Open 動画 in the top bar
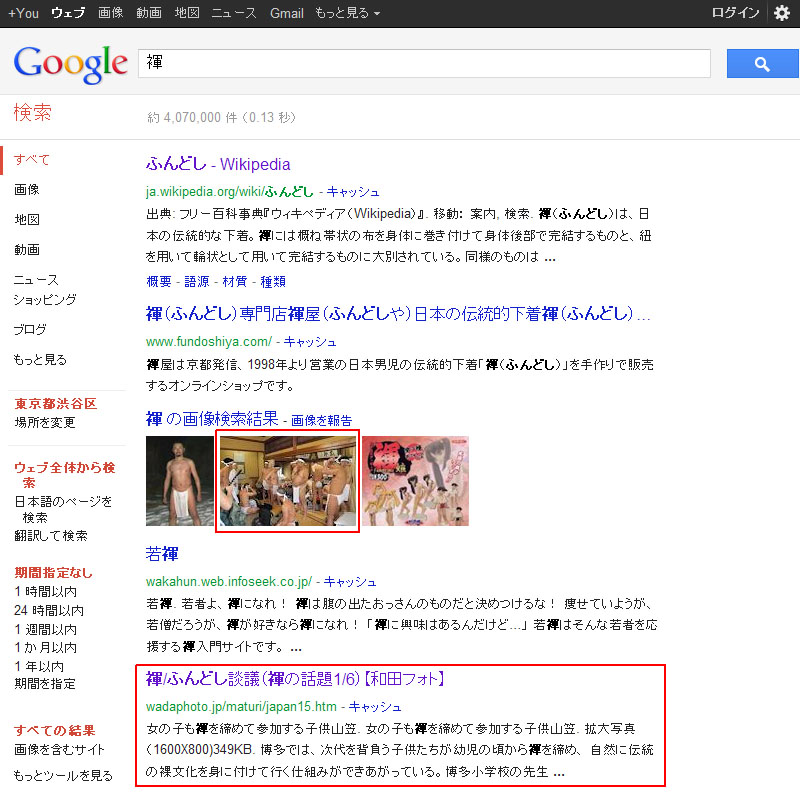 point(149,13)
